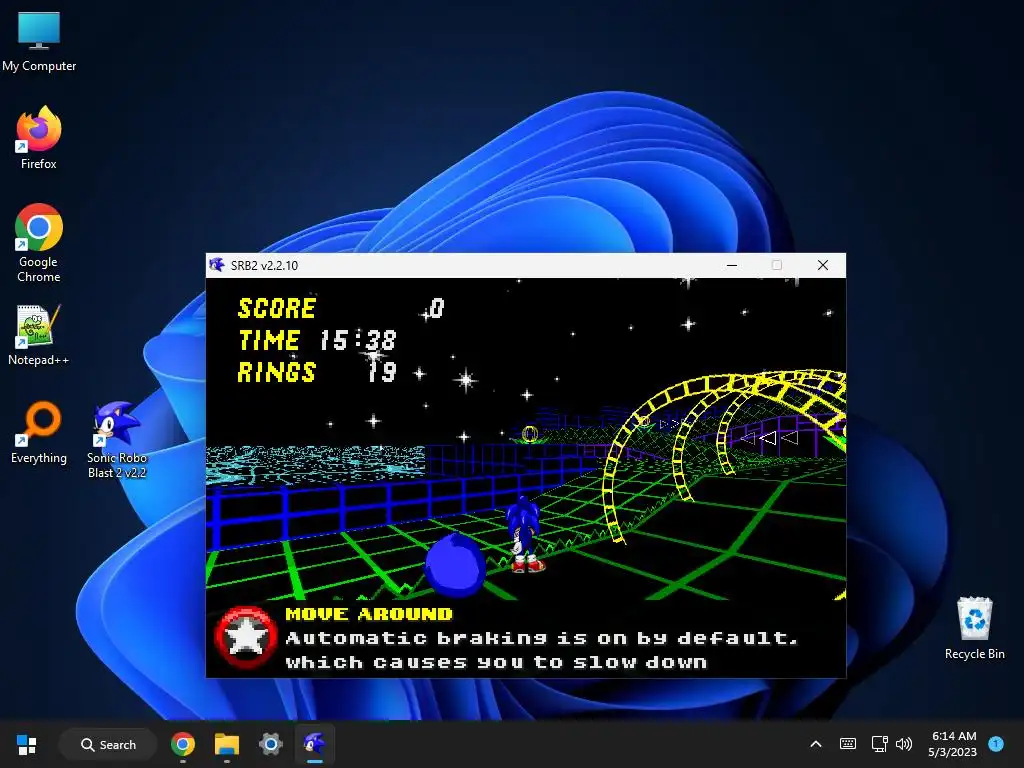
Task: Open the volume speaker tray icon
Action: coord(904,744)
